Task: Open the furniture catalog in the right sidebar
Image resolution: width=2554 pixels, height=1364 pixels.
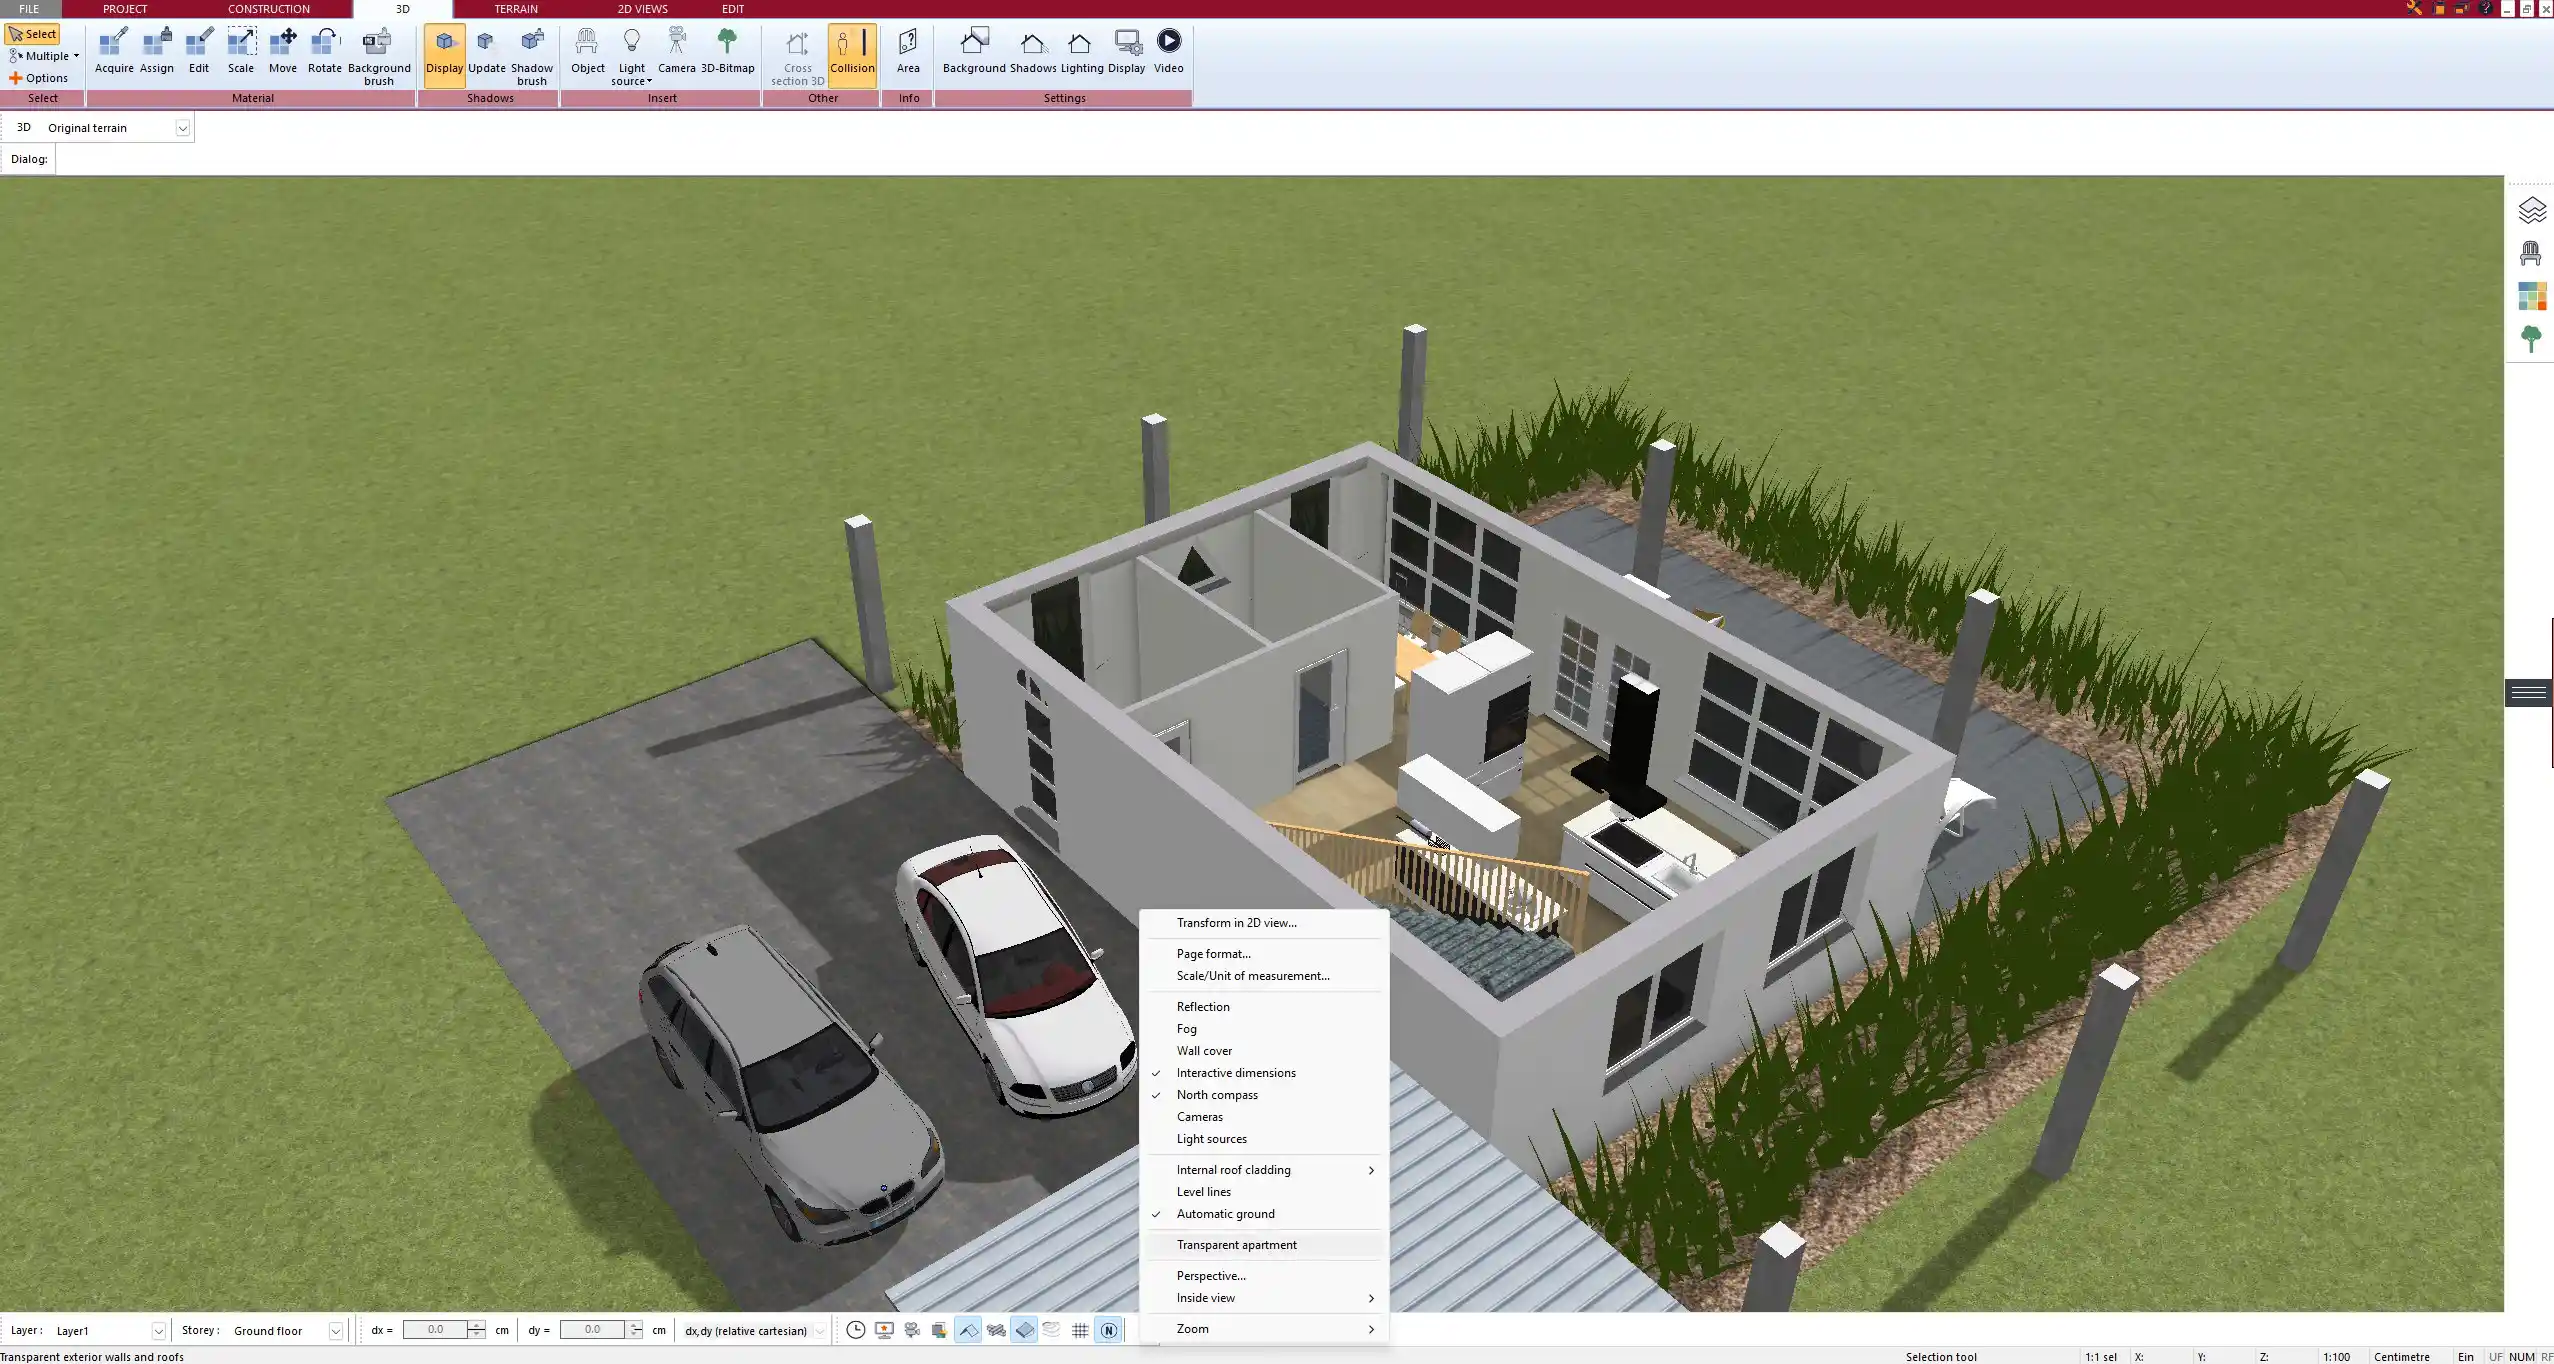Action: tap(2531, 252)
